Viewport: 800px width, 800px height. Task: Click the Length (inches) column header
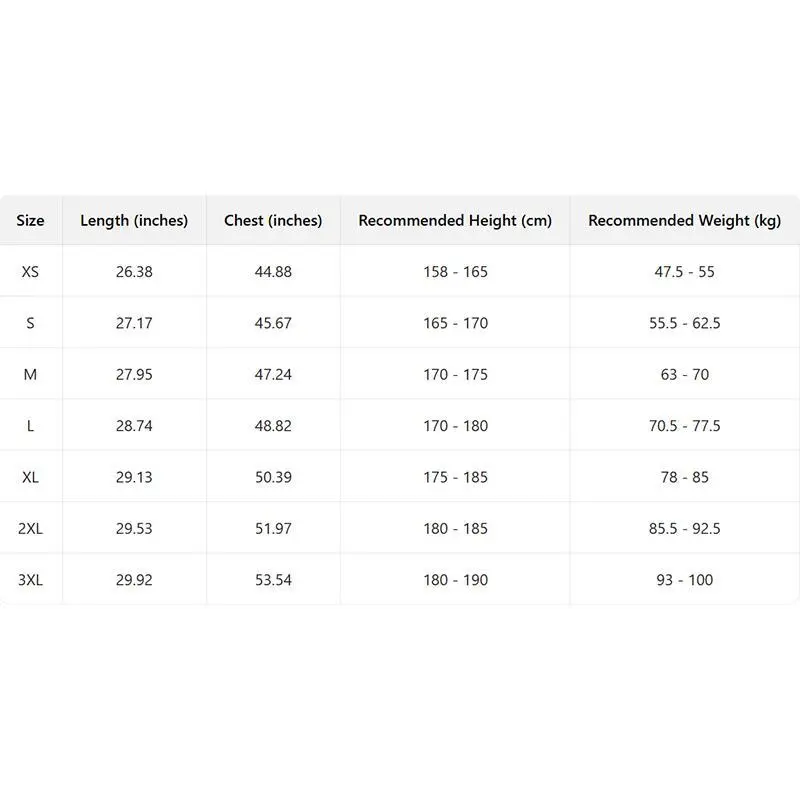(134, 220)
